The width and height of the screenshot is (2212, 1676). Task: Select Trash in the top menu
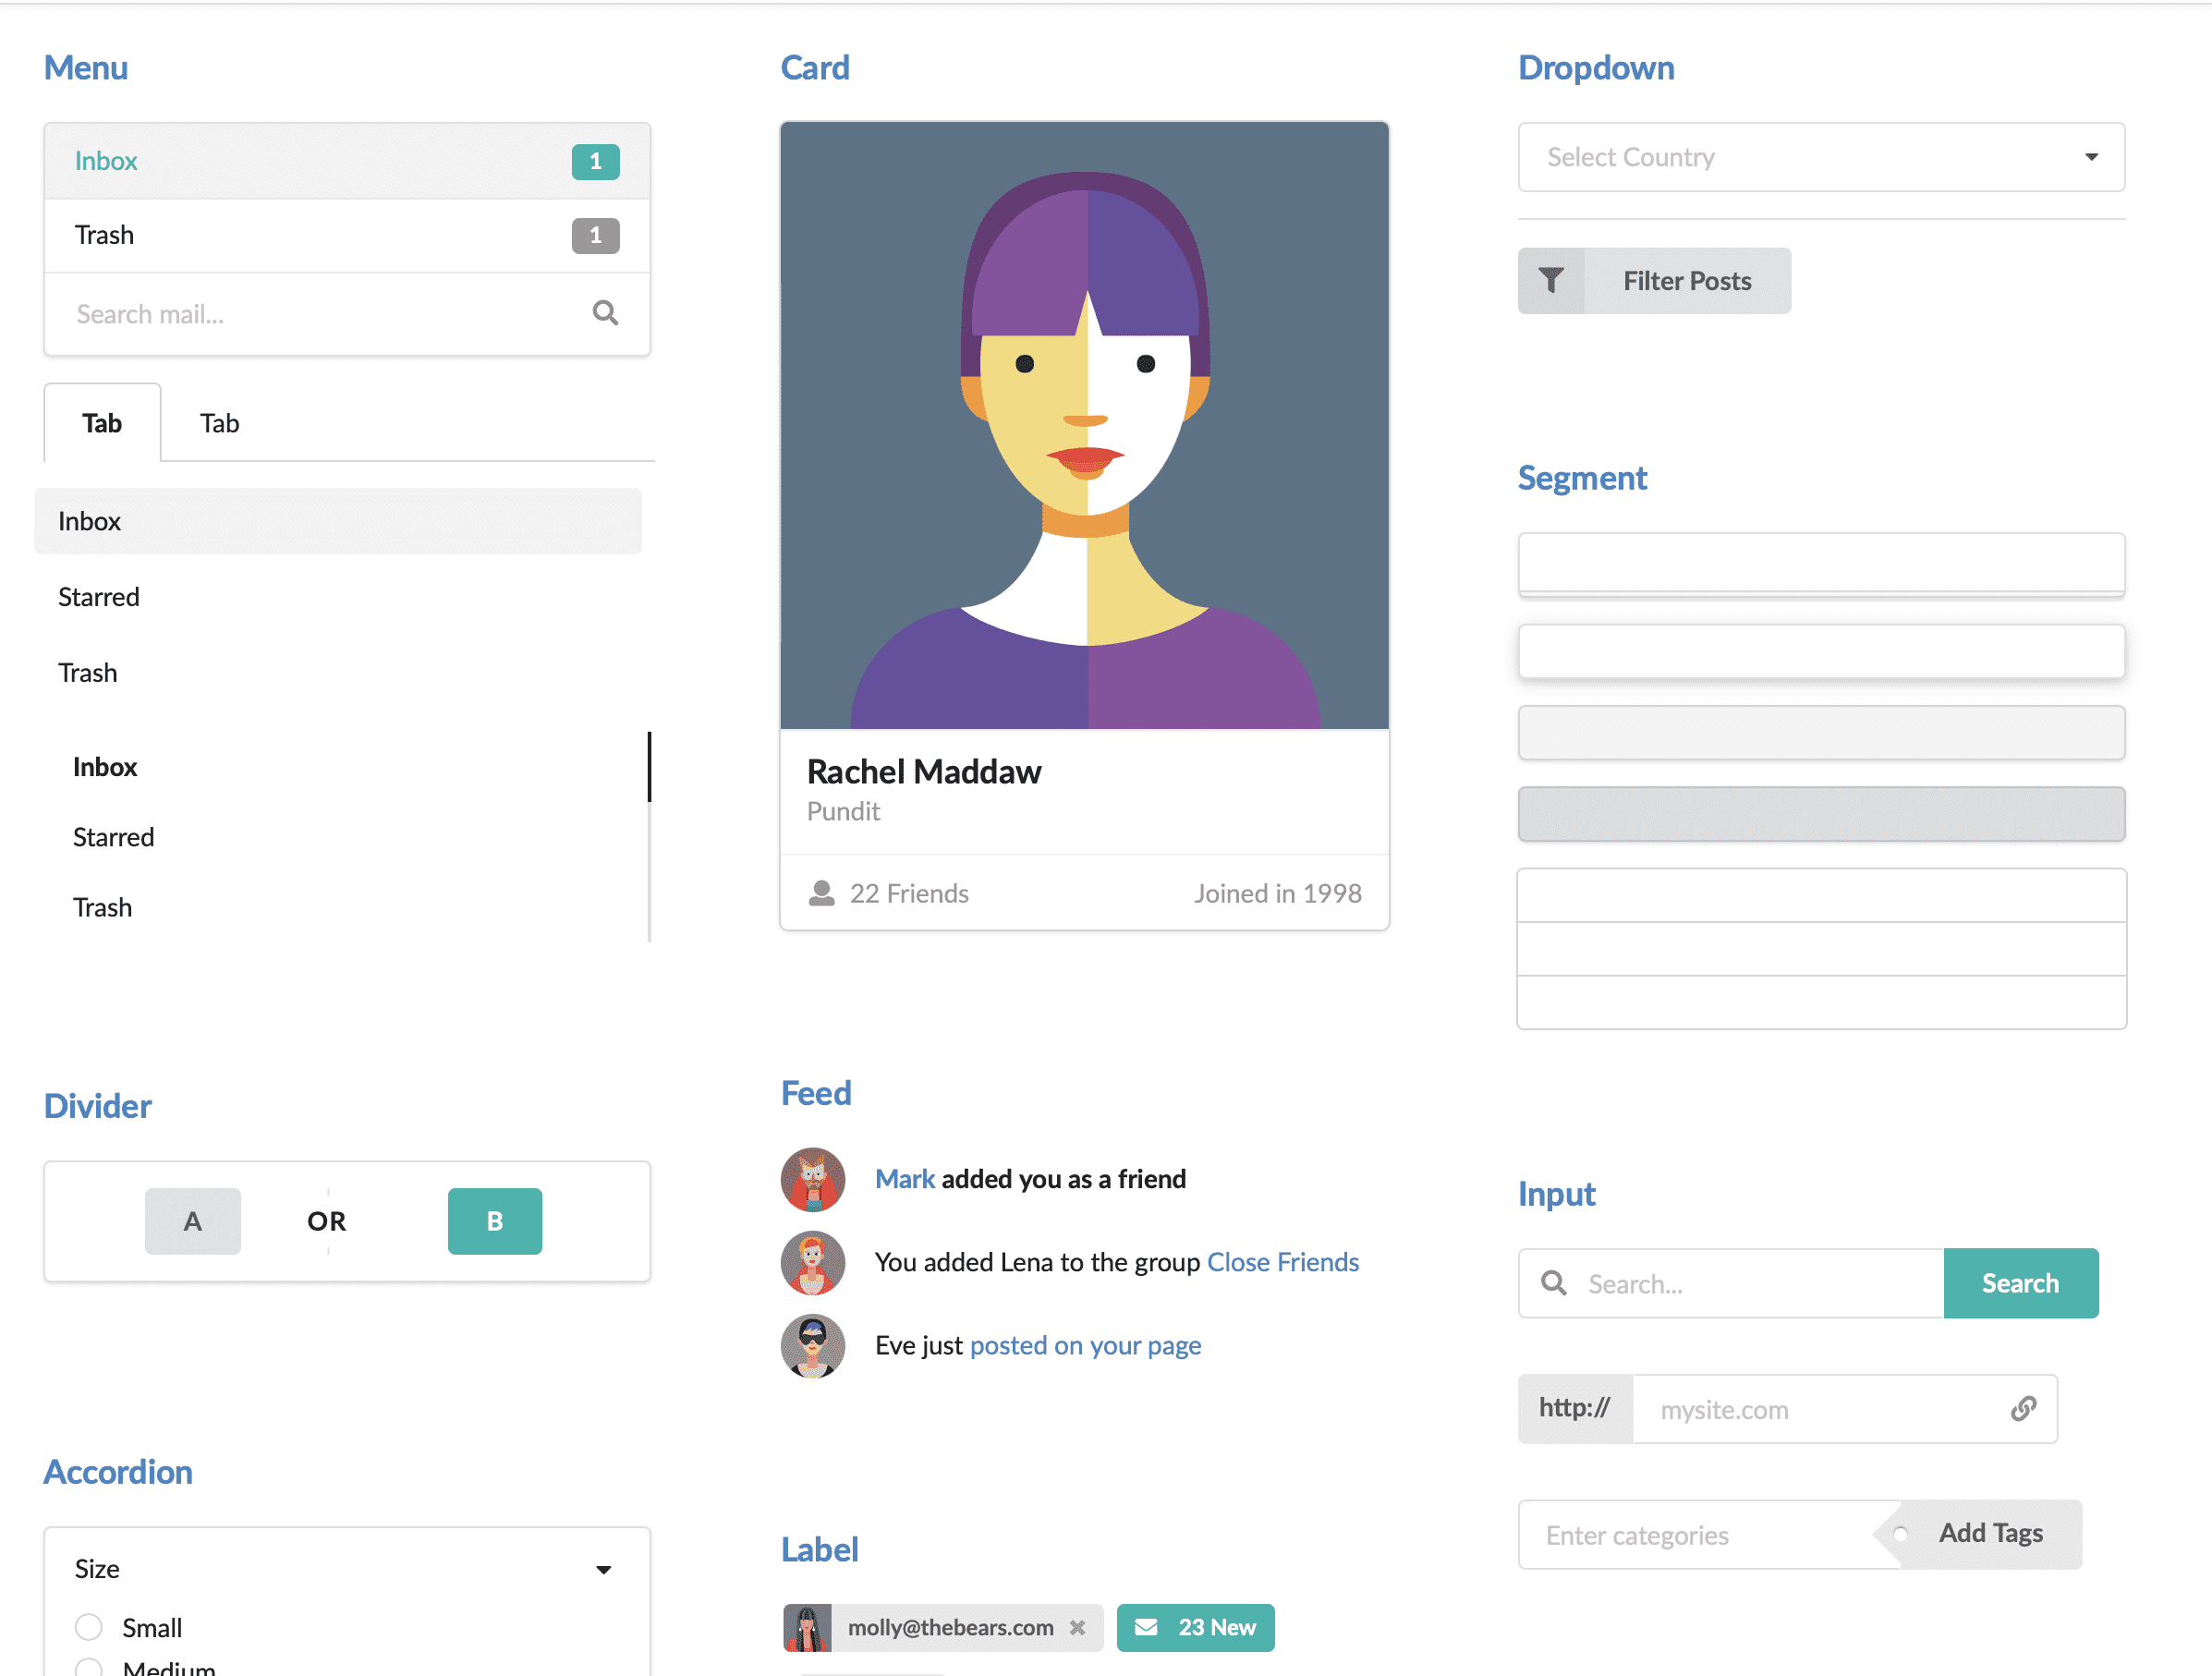pos(105,235)
